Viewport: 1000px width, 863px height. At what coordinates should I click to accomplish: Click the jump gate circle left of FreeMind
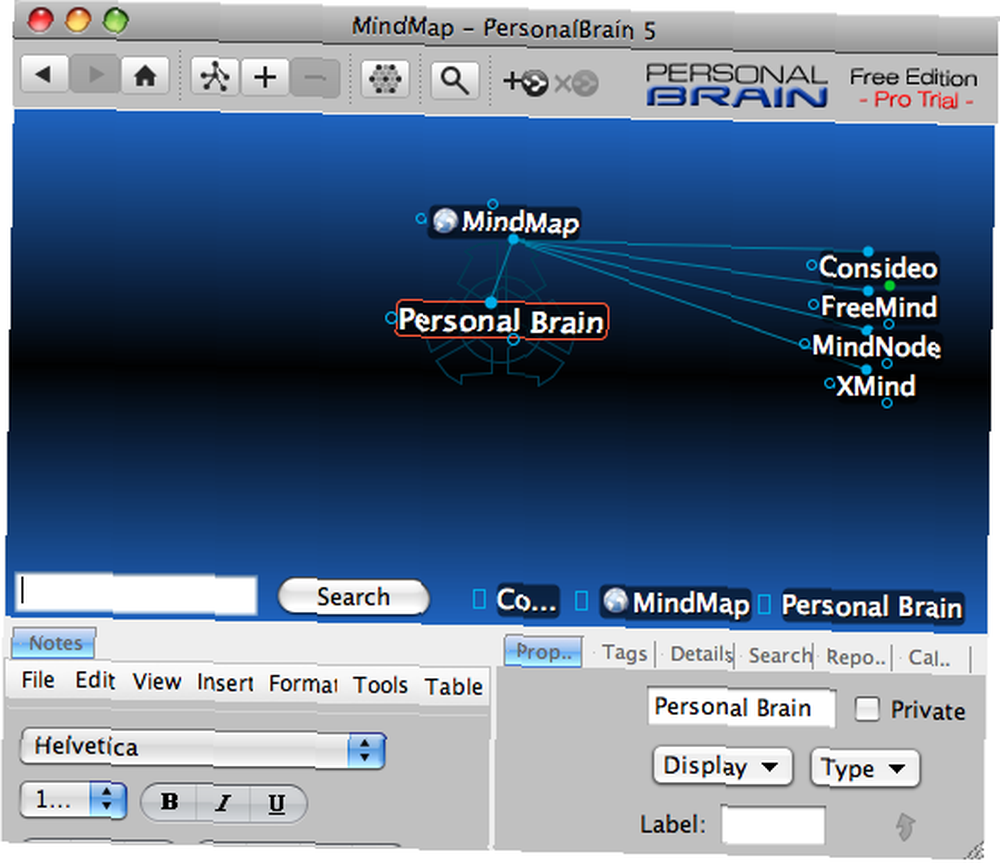(813, 305)
